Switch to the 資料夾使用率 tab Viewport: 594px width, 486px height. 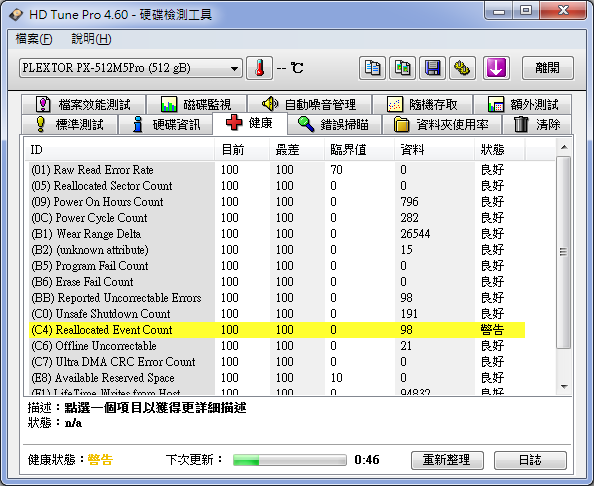[442, 124]
